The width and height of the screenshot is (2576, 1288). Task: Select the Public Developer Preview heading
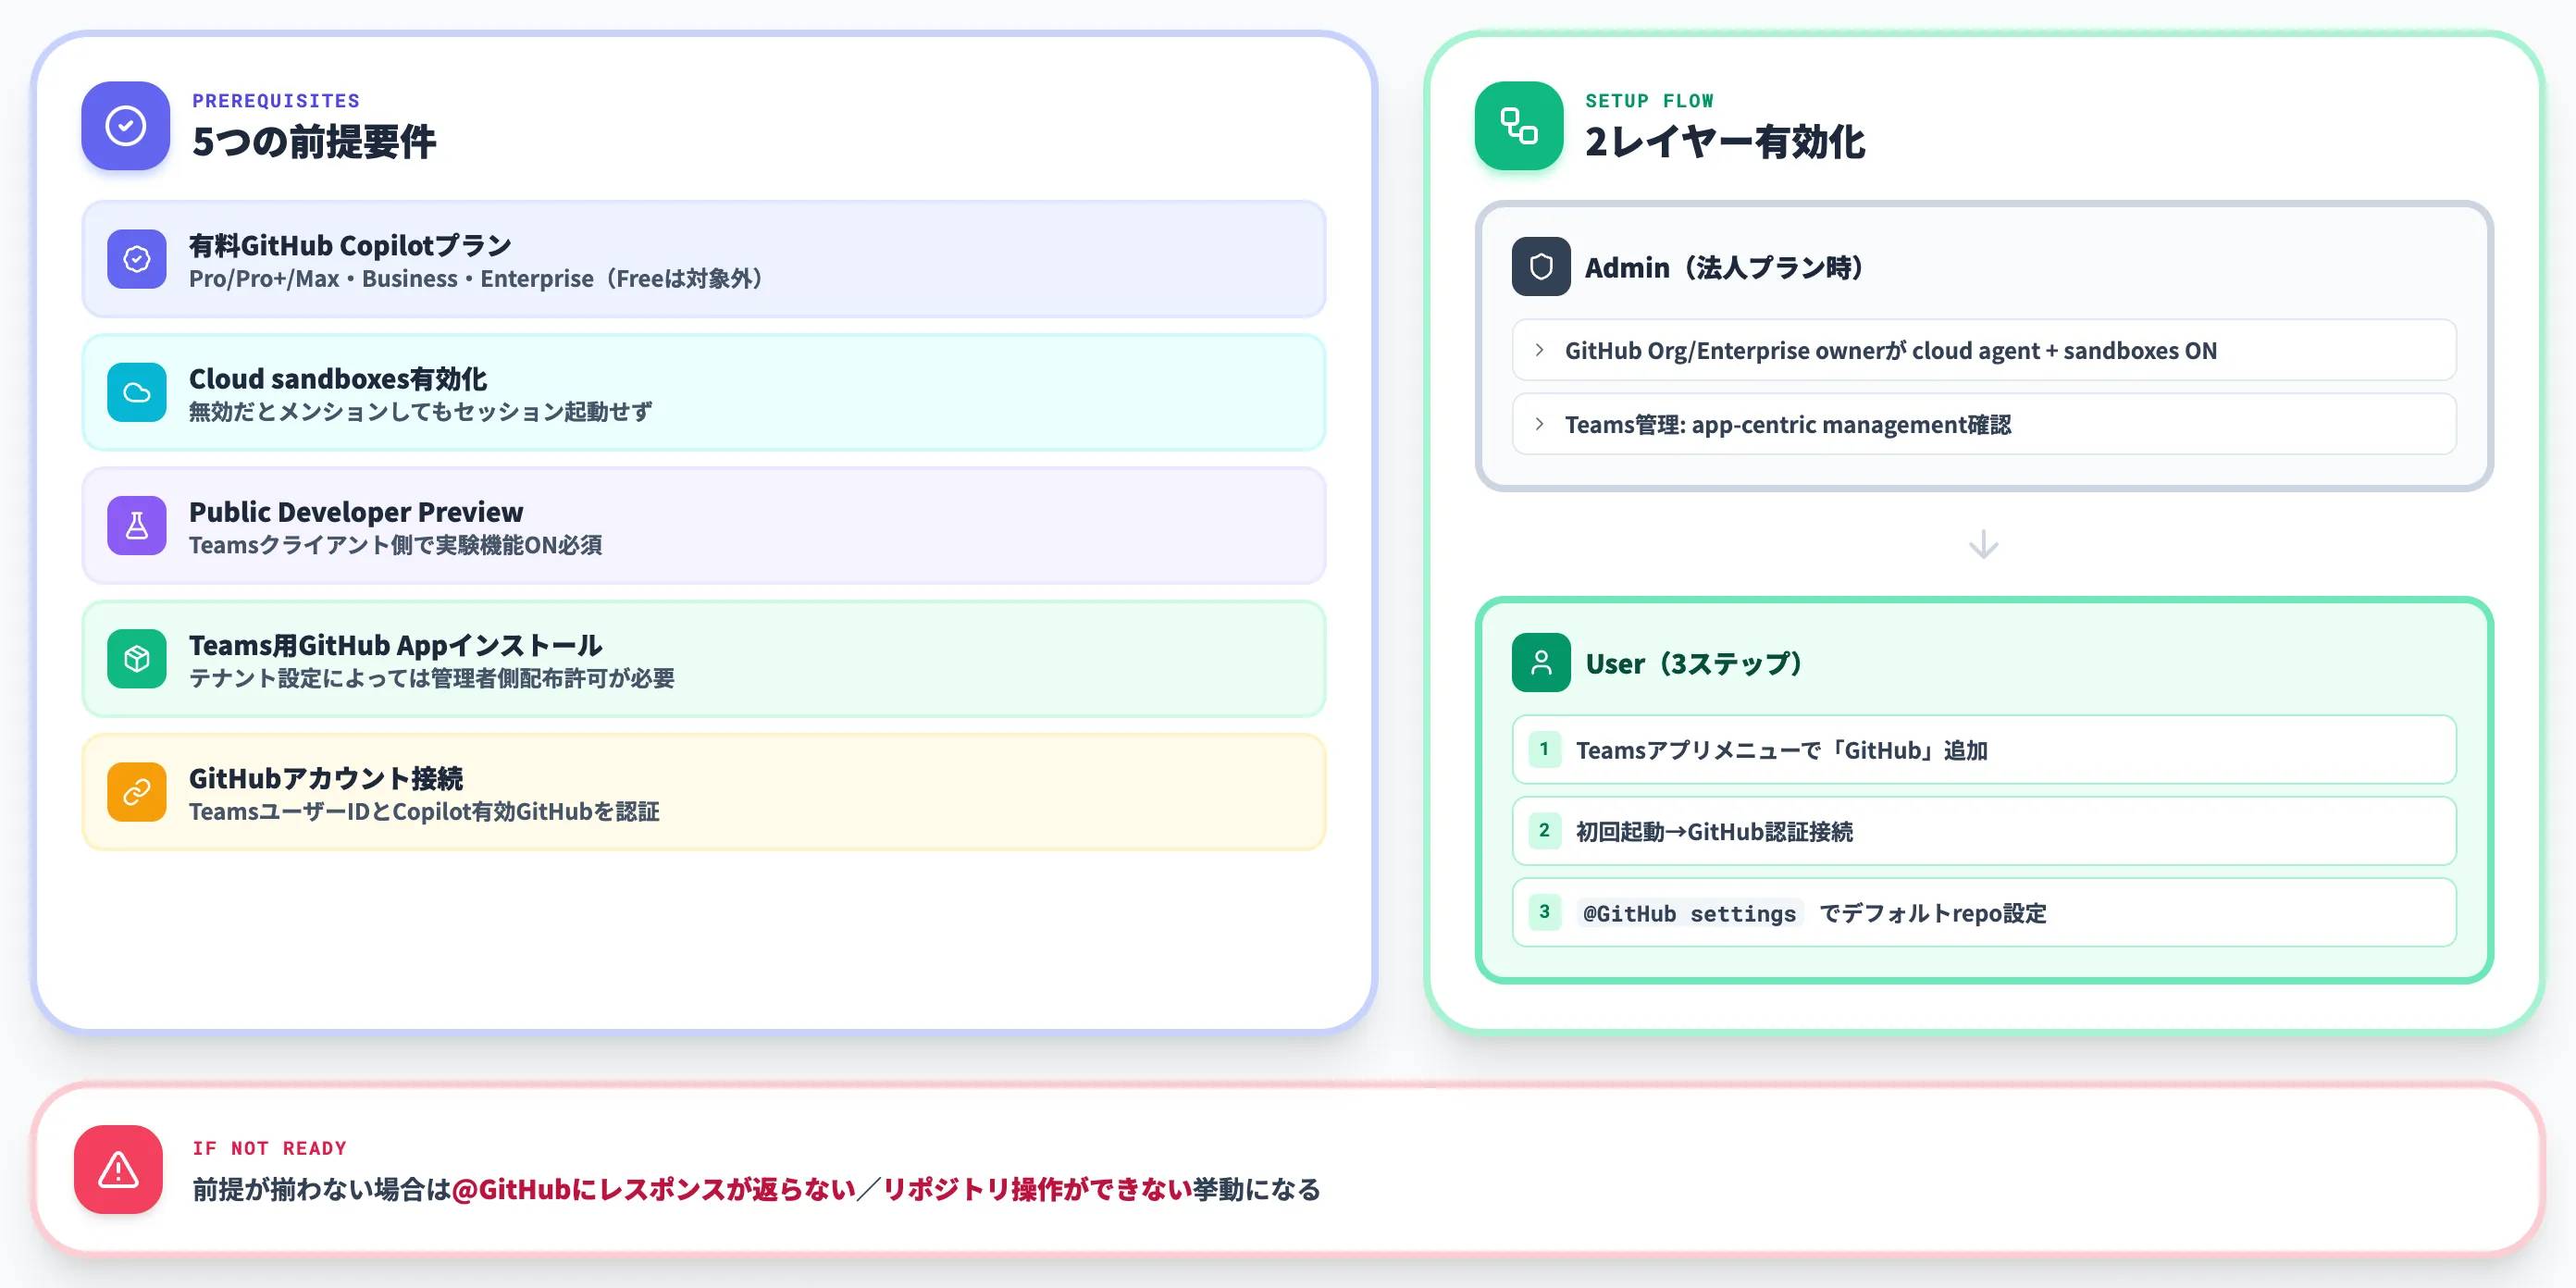(356, 512)
